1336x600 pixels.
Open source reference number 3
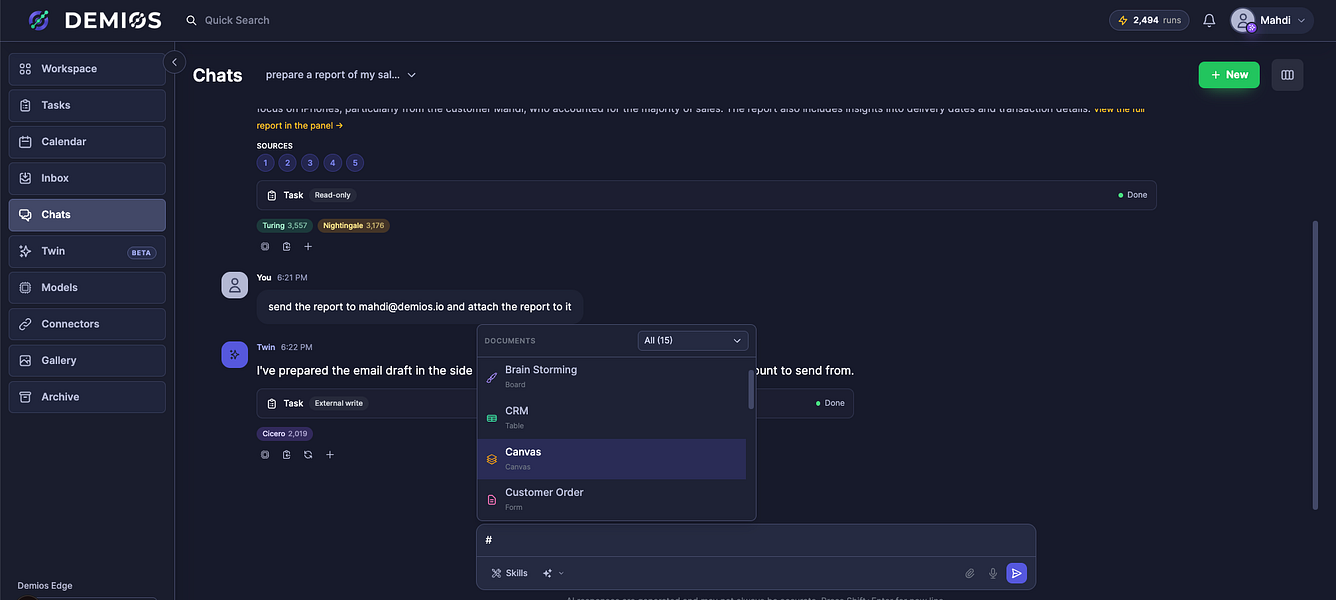pos(310,163)
